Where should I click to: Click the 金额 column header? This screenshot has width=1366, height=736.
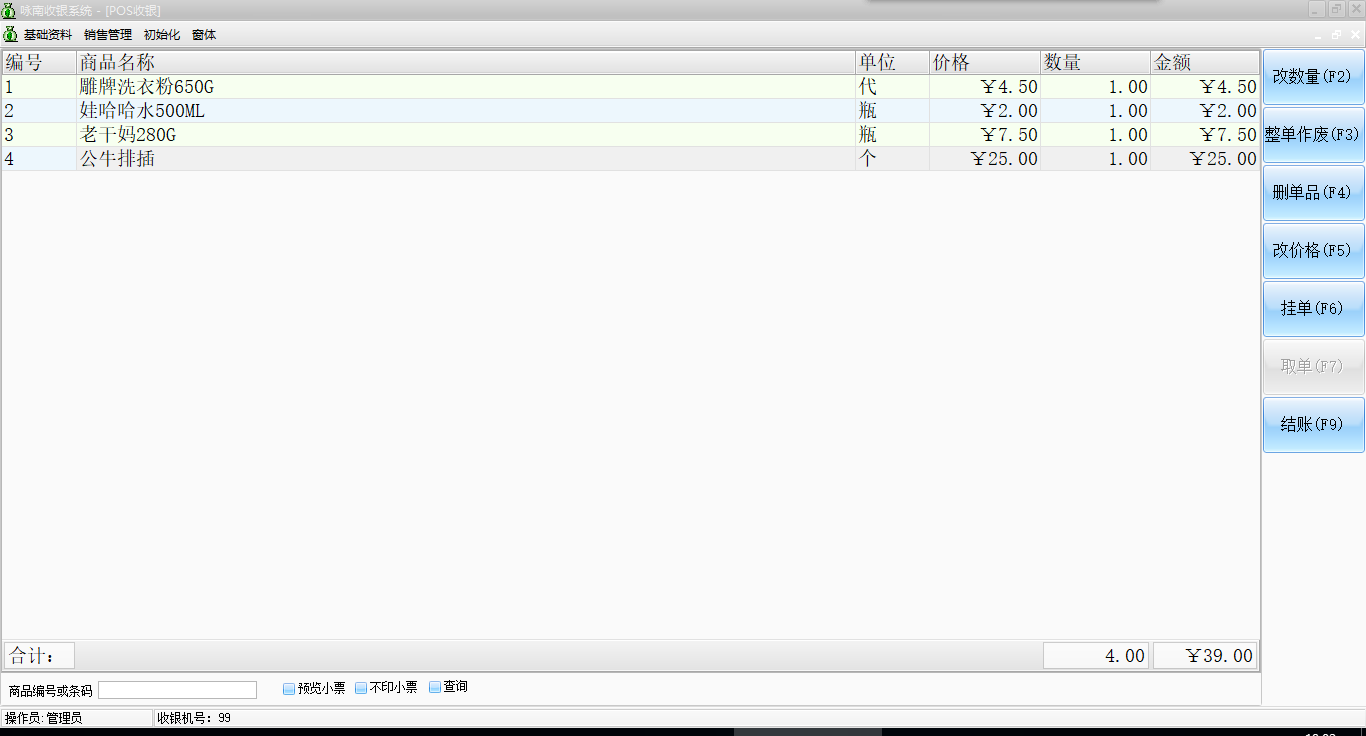pos(1205,63)
